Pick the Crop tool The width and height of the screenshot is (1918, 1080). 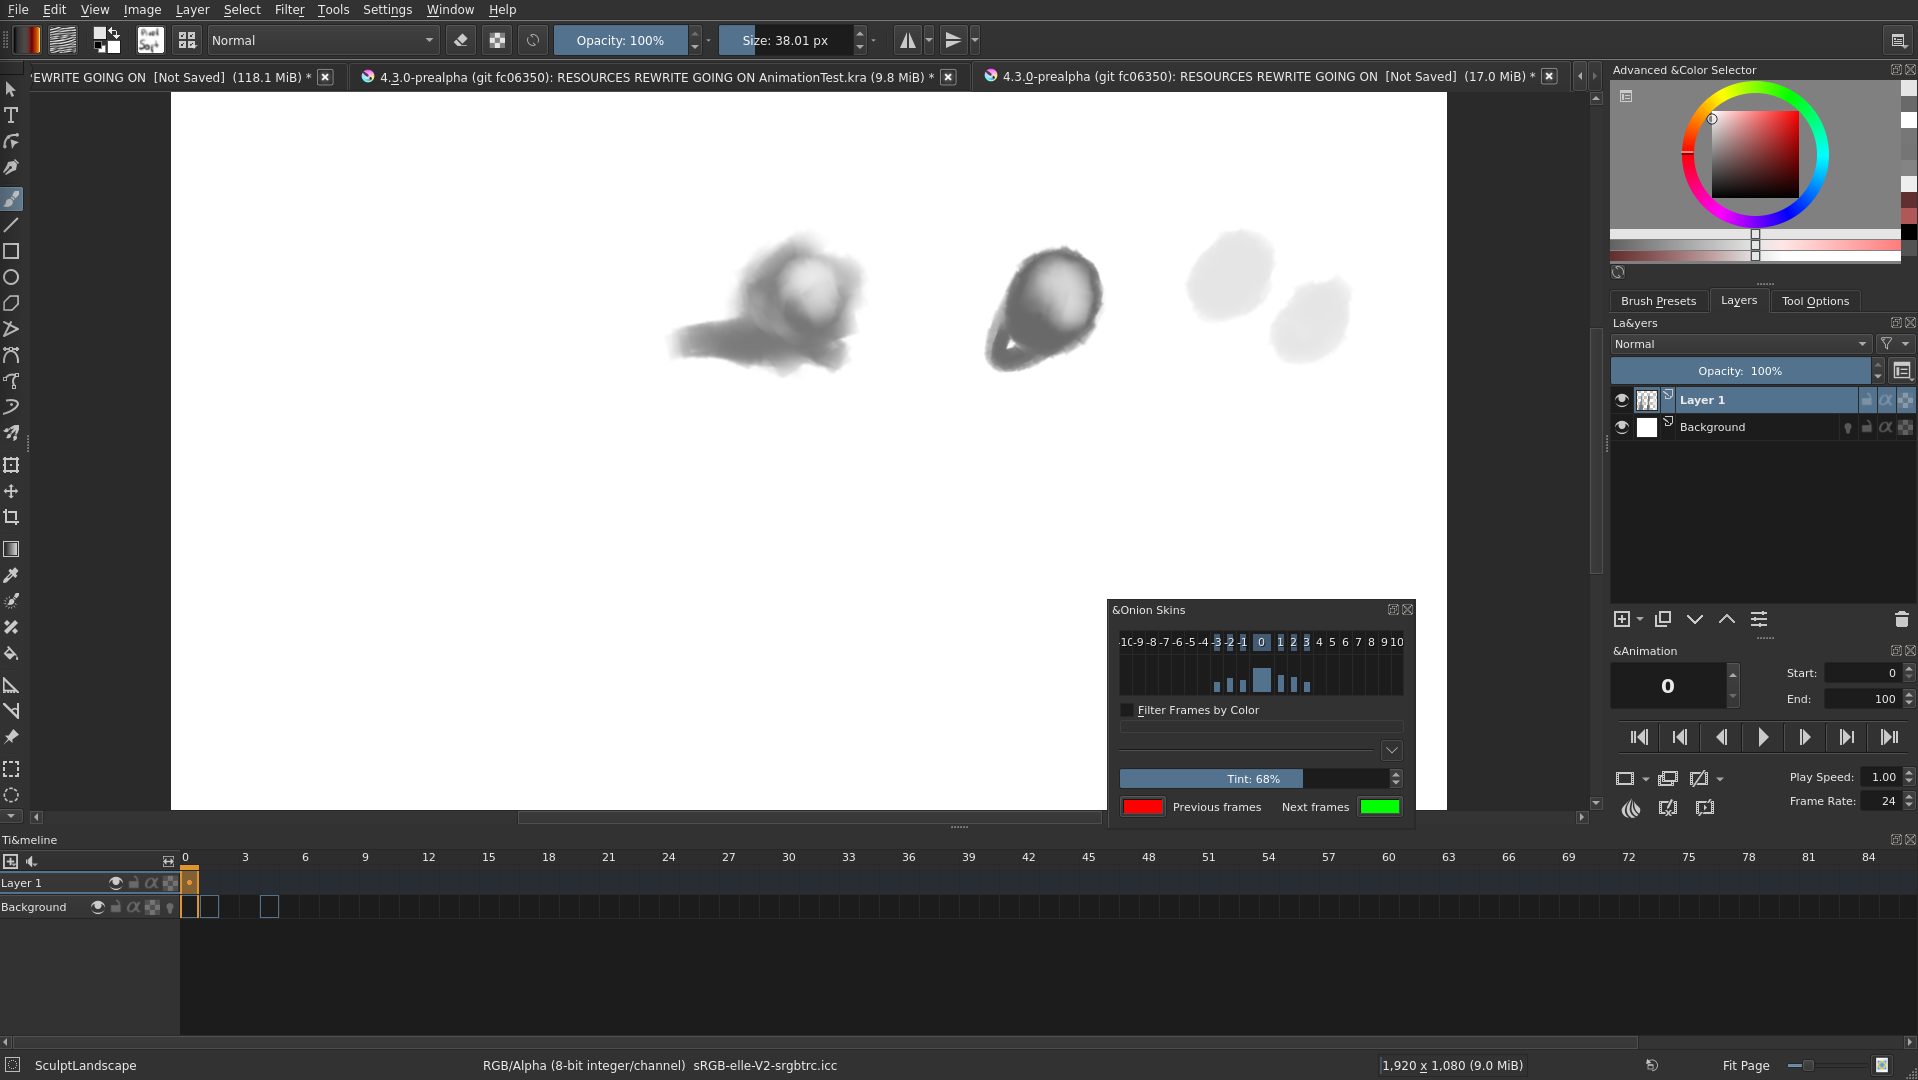[x=11, y=517]
